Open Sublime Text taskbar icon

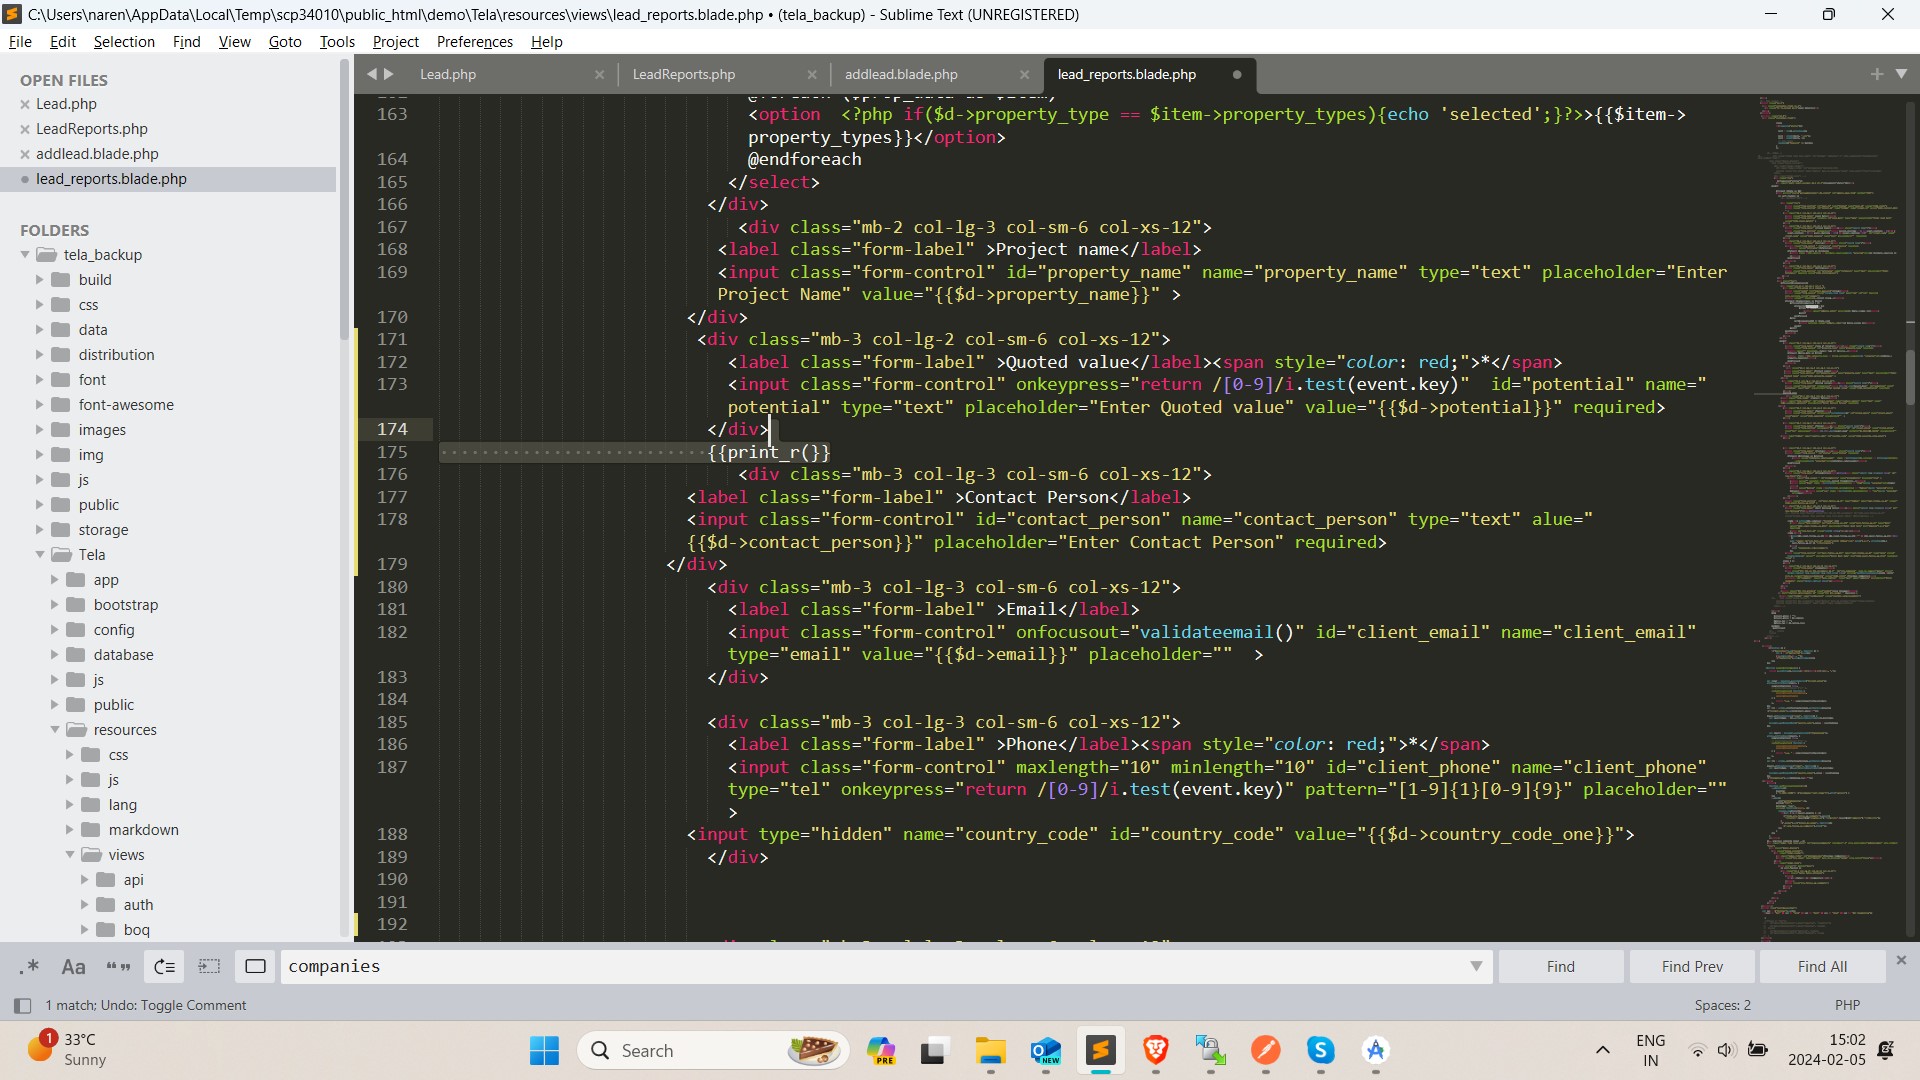[x=1100, y=1050]
